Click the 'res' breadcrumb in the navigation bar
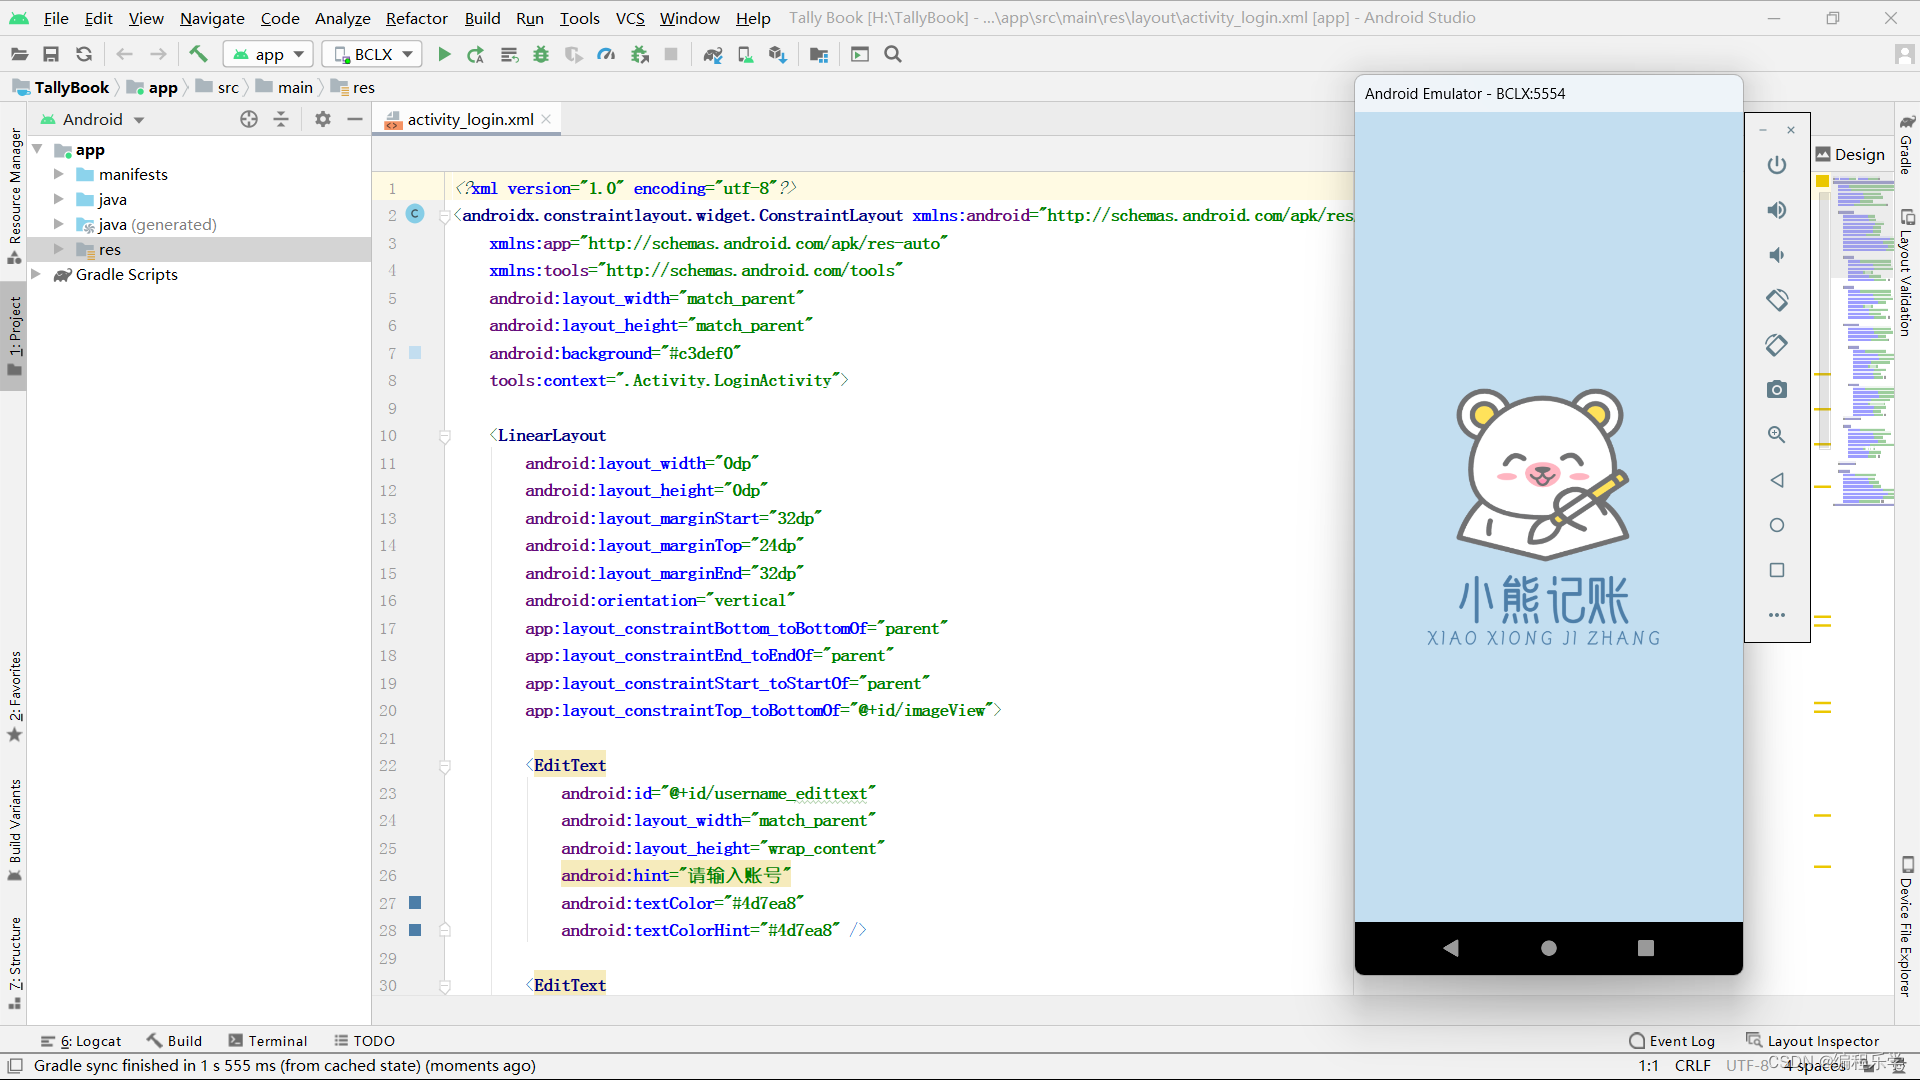The width and height of the screenshot is (1920, 1080). coord(361,87)
